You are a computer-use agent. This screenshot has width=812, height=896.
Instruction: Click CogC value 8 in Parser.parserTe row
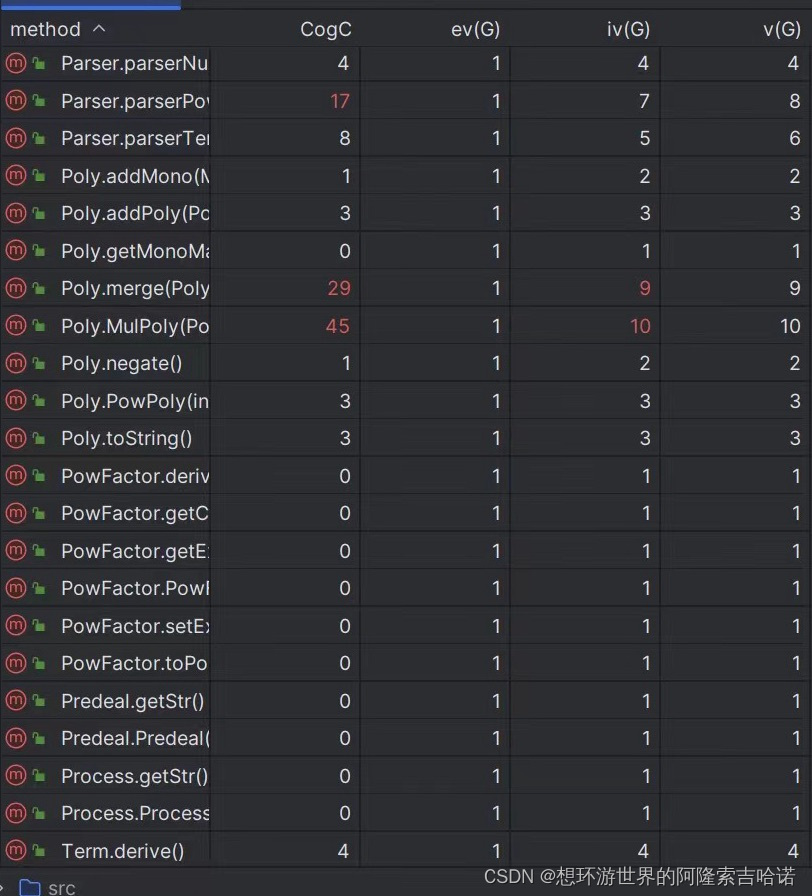345,138
